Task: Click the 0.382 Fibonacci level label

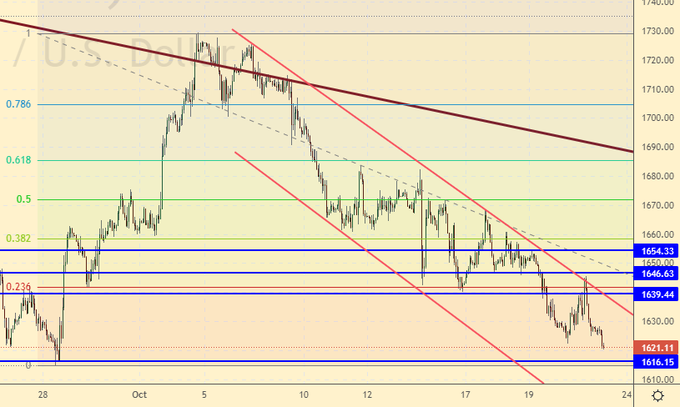Action: 18,238
